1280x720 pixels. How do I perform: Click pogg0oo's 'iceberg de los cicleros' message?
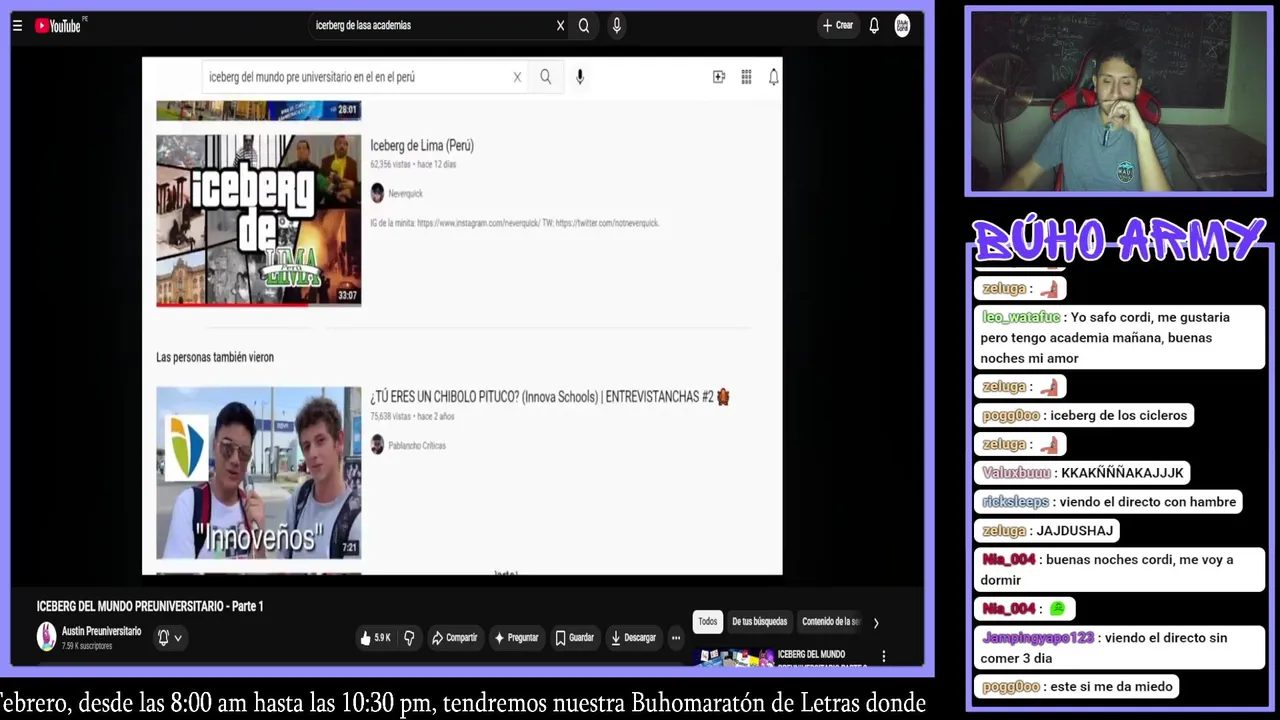point(1084,415)
